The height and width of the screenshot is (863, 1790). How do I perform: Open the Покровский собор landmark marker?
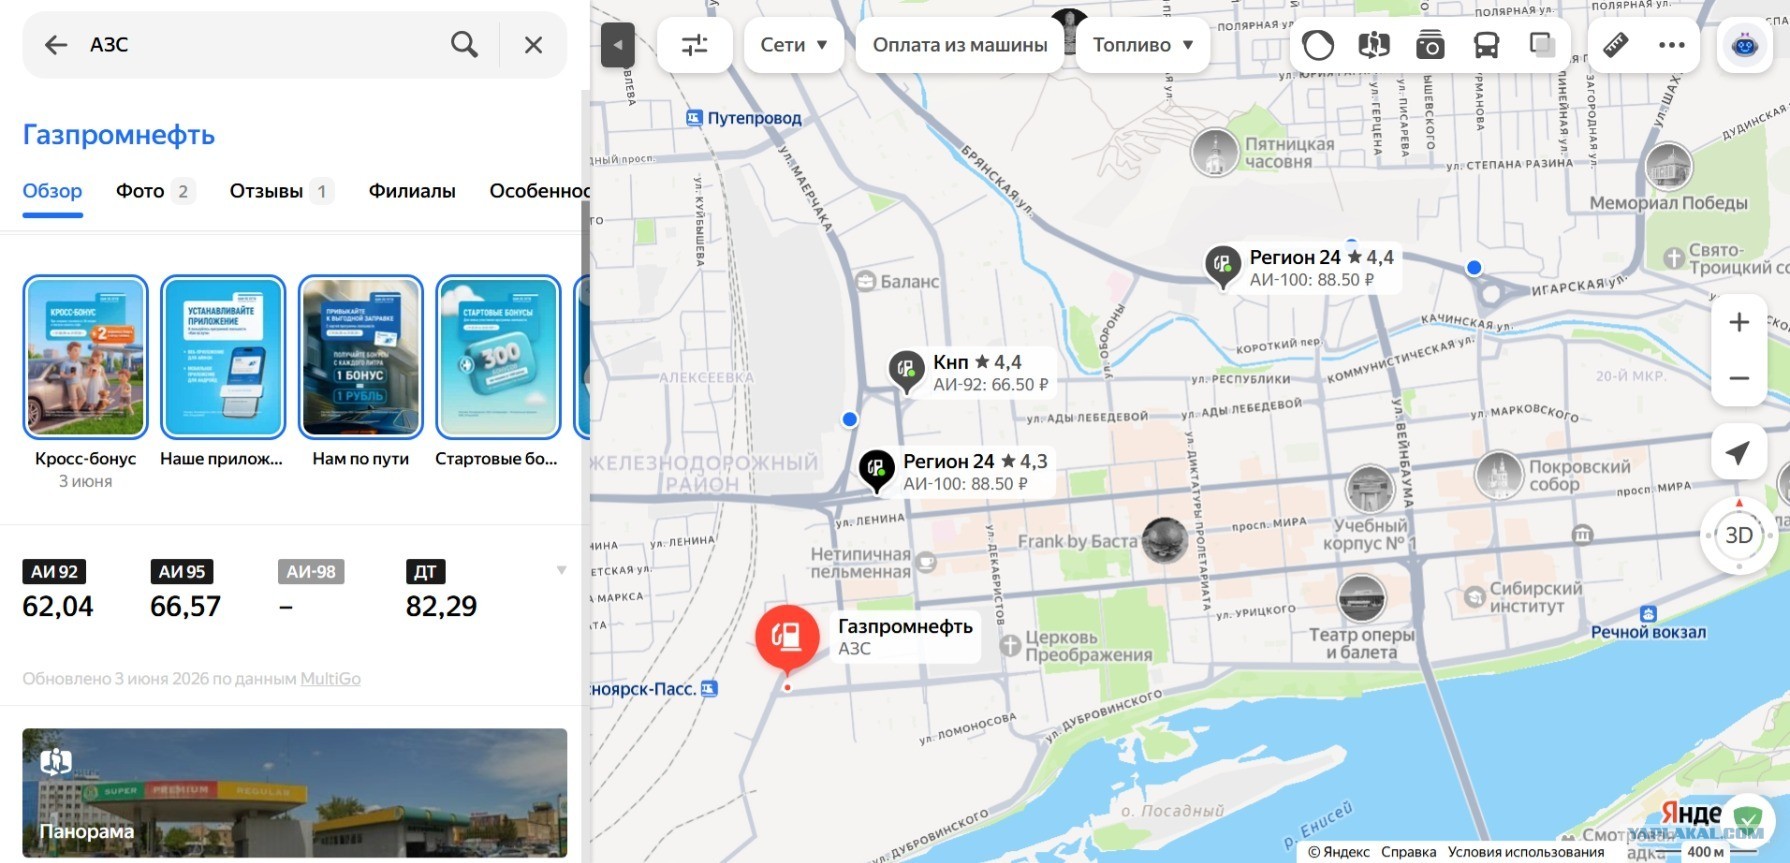[x=1500, y=475]
